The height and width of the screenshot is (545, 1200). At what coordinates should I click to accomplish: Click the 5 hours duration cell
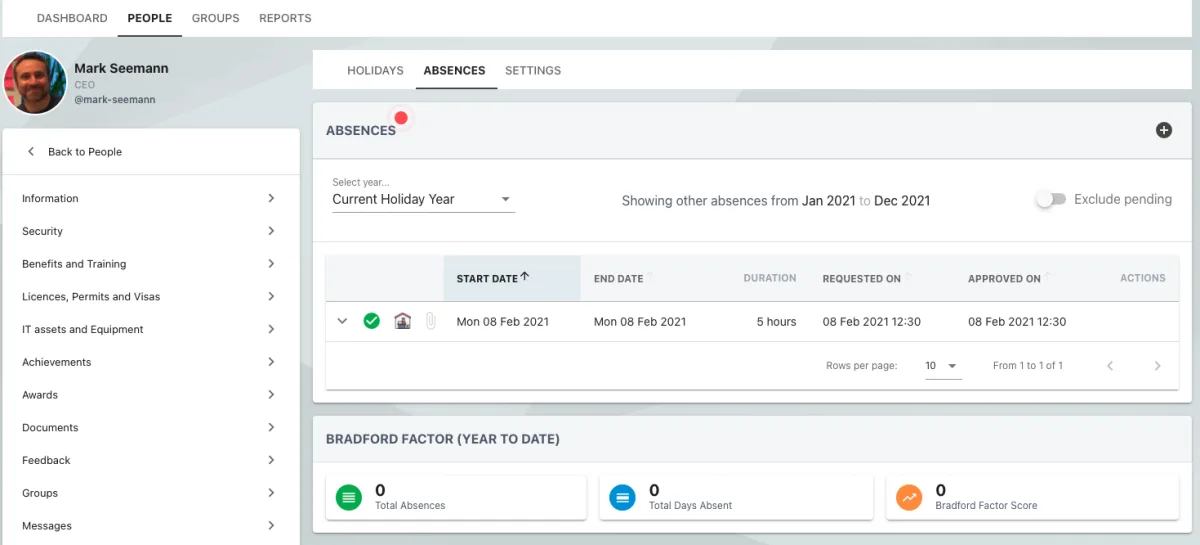tap(776, 322)
